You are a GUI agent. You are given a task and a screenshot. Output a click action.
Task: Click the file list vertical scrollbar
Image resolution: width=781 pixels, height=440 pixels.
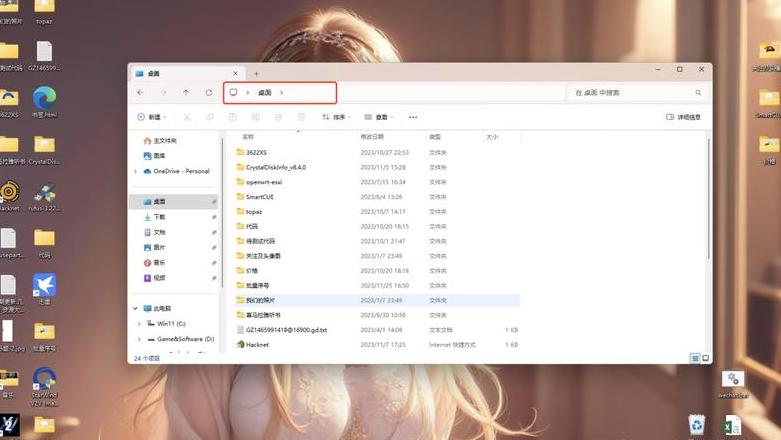pyautogui.click(x=708, y=198)
